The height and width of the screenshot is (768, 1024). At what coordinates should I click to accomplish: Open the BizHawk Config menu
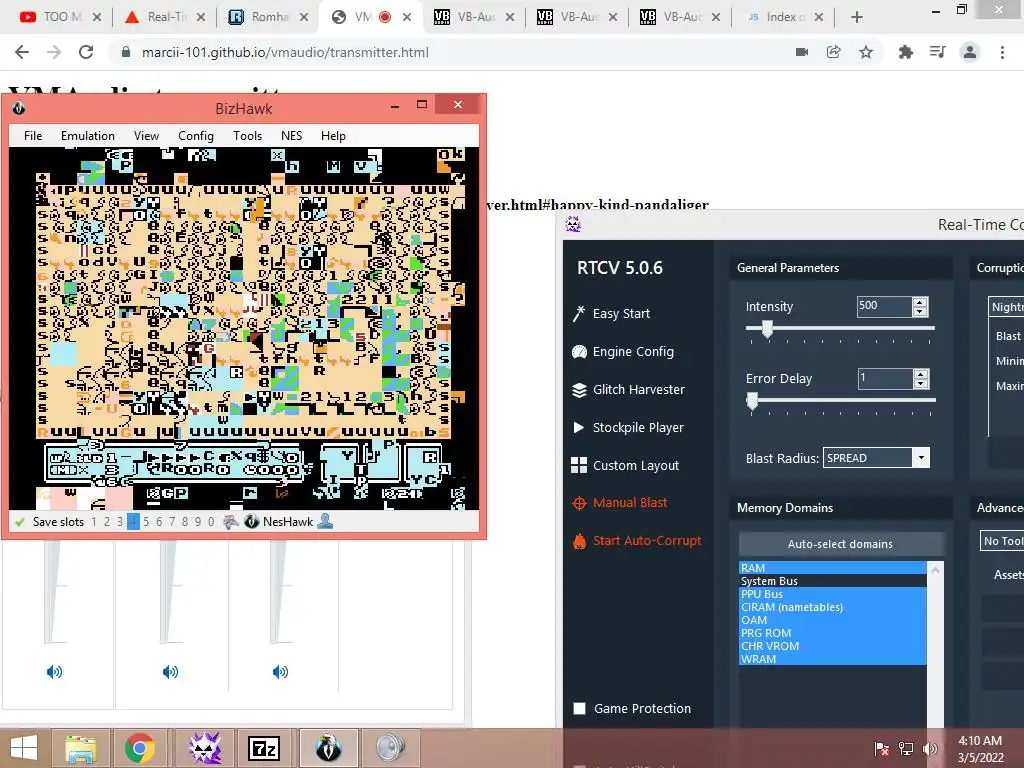click(196, 136)
